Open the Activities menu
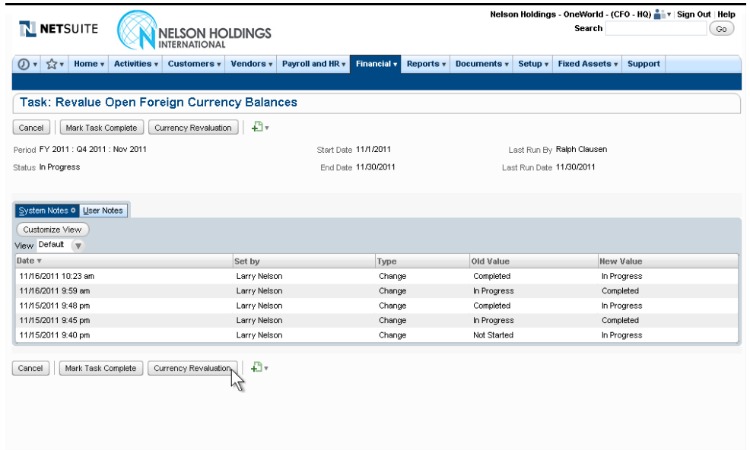 click(135, 64)
